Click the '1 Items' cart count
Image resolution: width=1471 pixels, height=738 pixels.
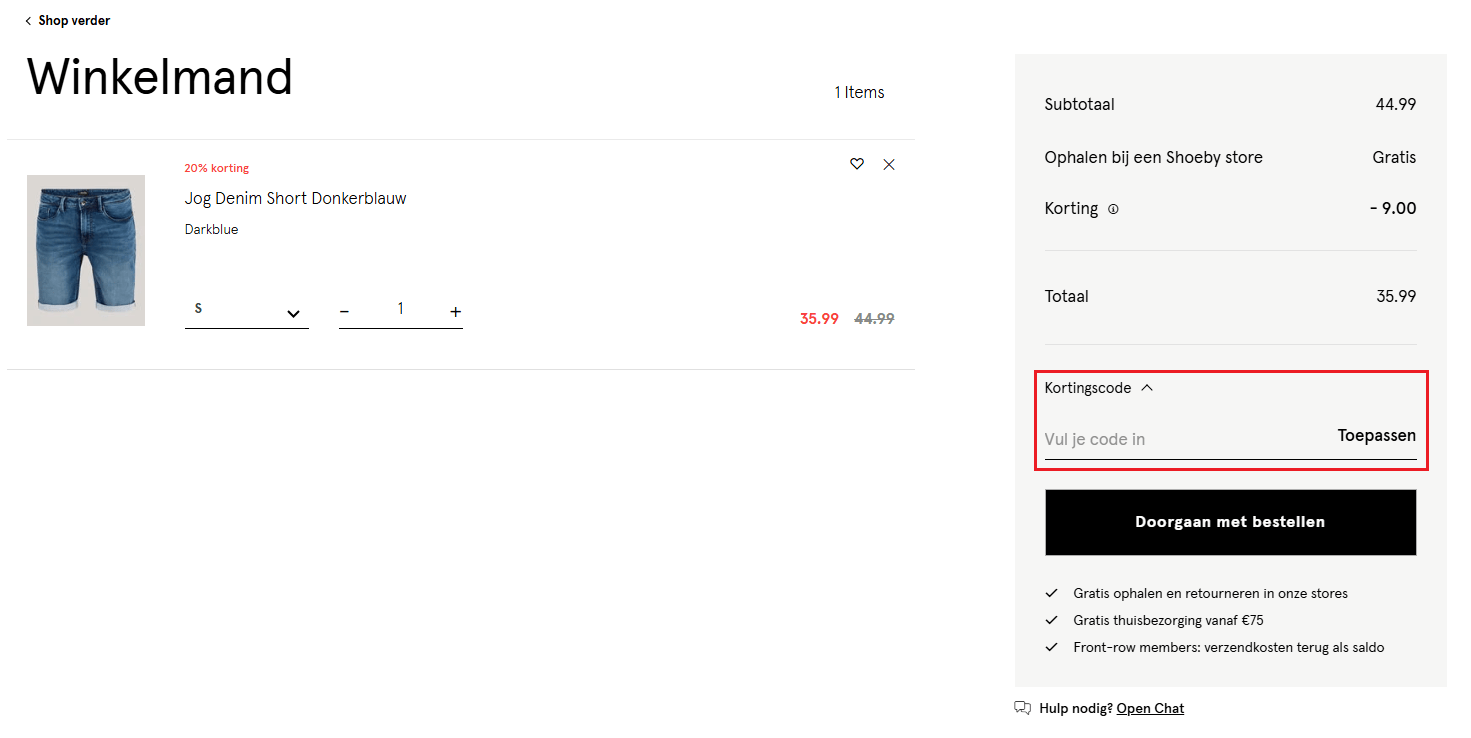coord(859,92)
